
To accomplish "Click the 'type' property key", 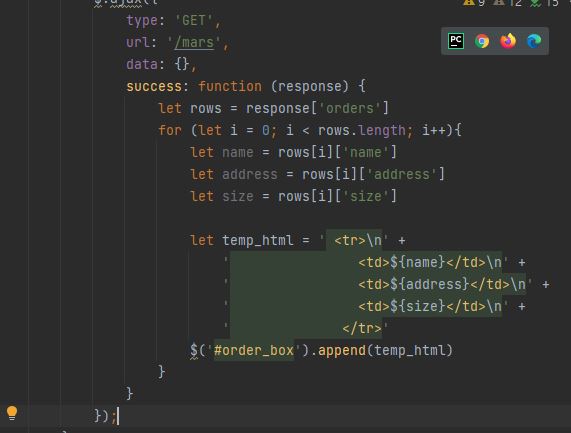I will pyautogui.click(x=142, y=21).
